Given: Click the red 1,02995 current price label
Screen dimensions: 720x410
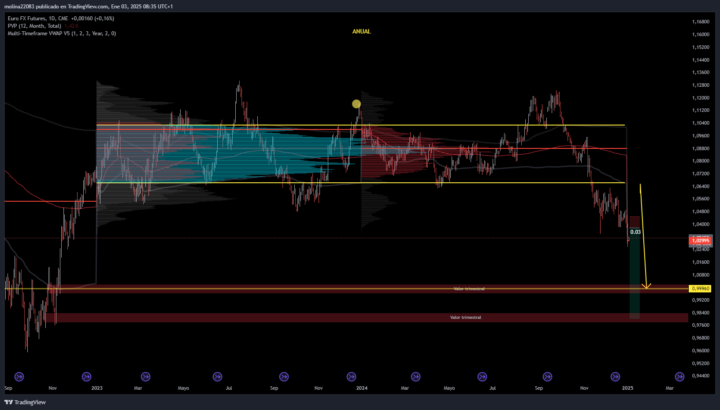Looking at the screenshot, I should click(701, 241).
